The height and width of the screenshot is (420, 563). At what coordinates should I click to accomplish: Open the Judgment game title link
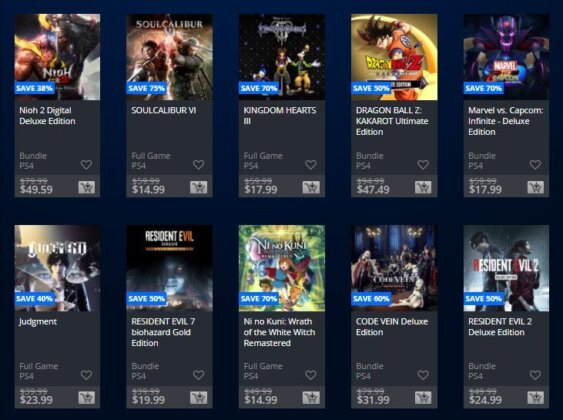point(38,322)
